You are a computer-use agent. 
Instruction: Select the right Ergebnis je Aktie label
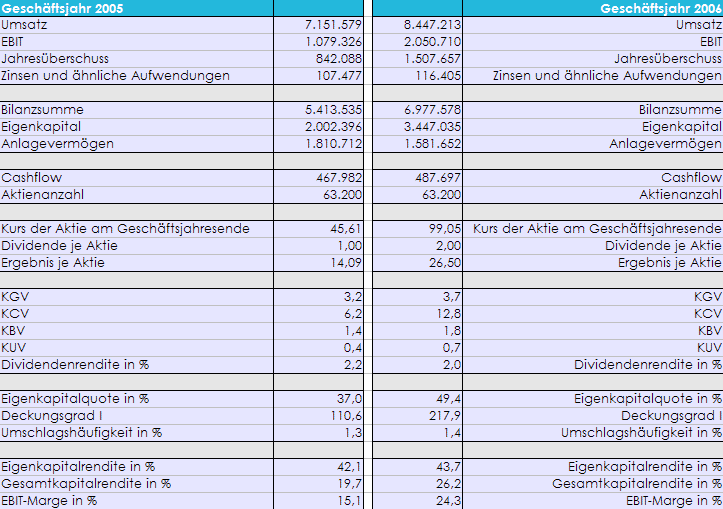(670, 263)
